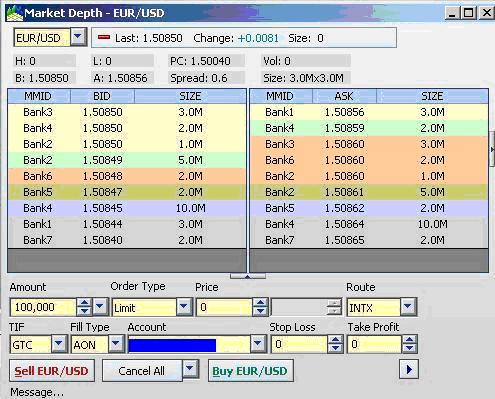This screenshot has width=495, height=399.
Task: Click the Amount input field
Action: point(43,307)
